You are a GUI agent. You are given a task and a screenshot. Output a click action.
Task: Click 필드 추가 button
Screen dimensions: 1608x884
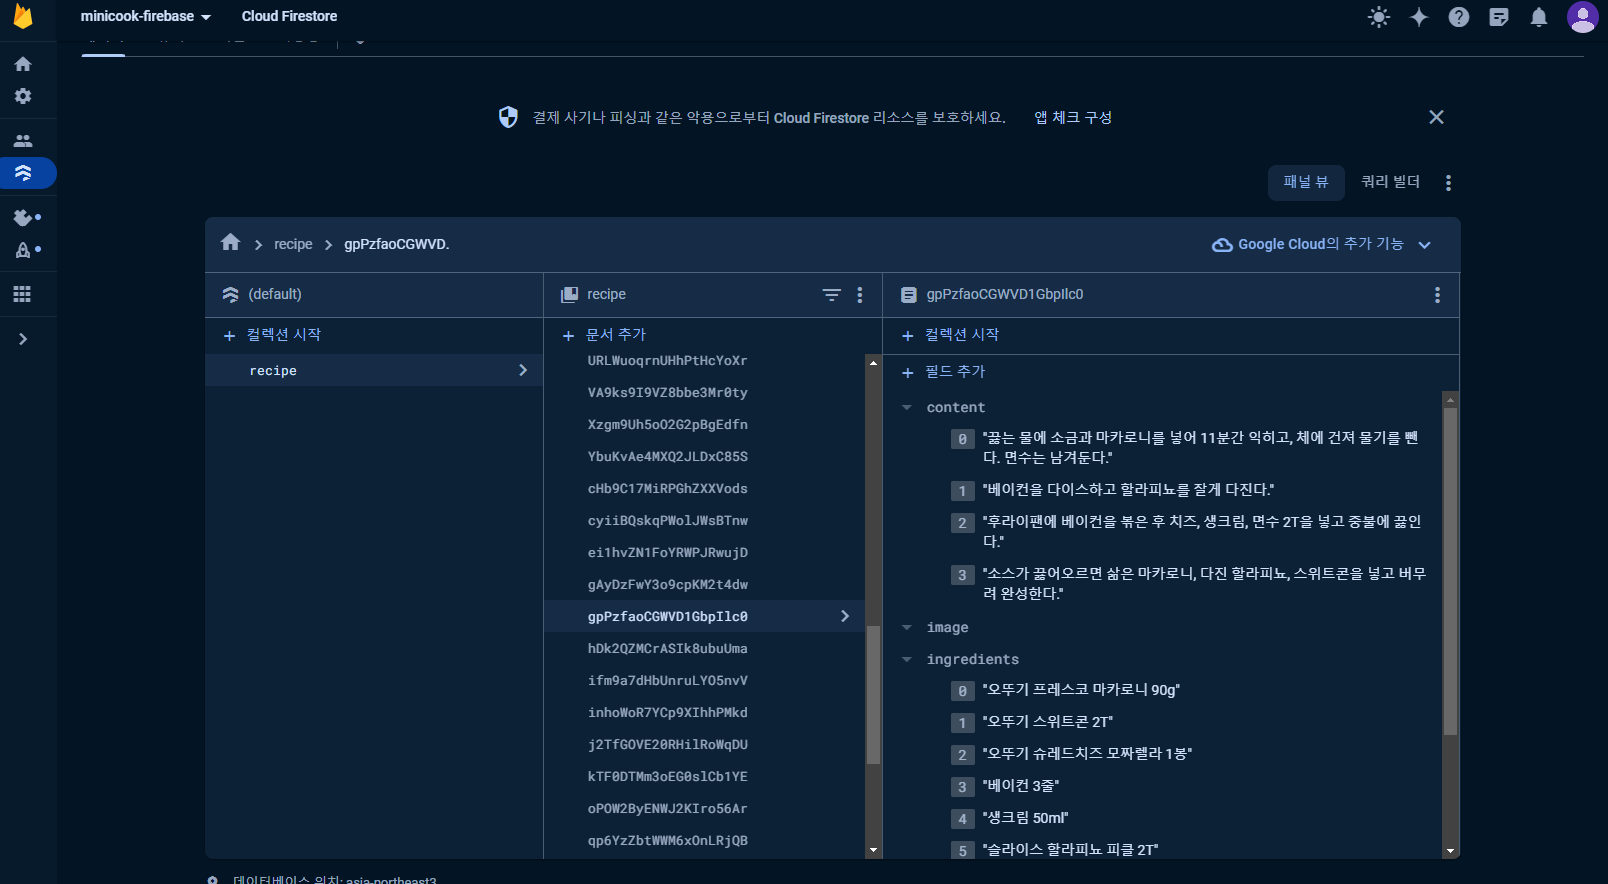click(x=943, y=372)
